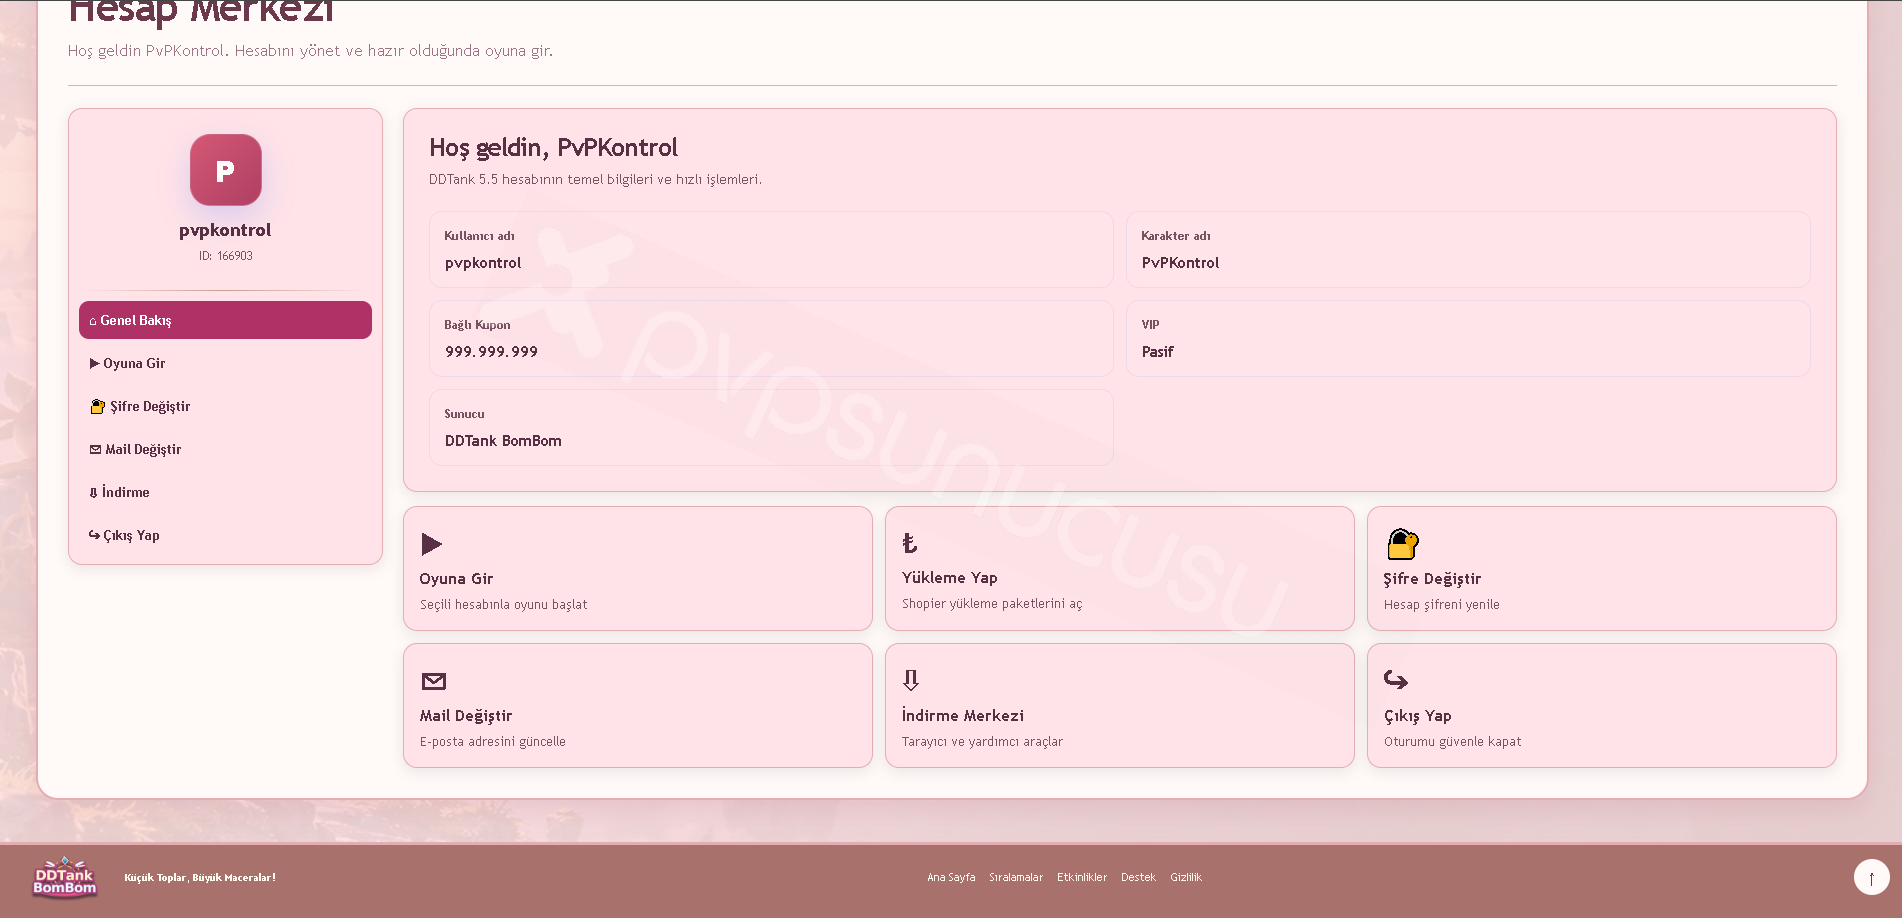Click the Bağlı Kupon value 999.999.999
The height and width of the screenshot is (918, 1902).
point(491,352)
